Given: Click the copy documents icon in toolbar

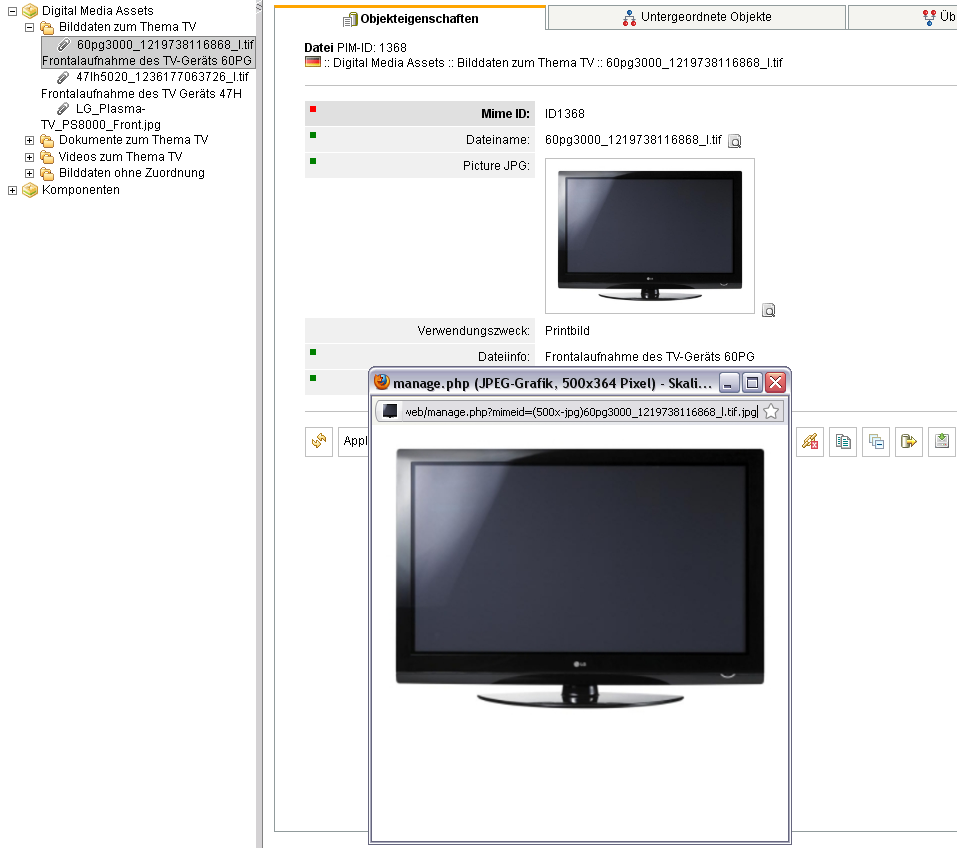Looking at the screenshot, I should (844, 441).
